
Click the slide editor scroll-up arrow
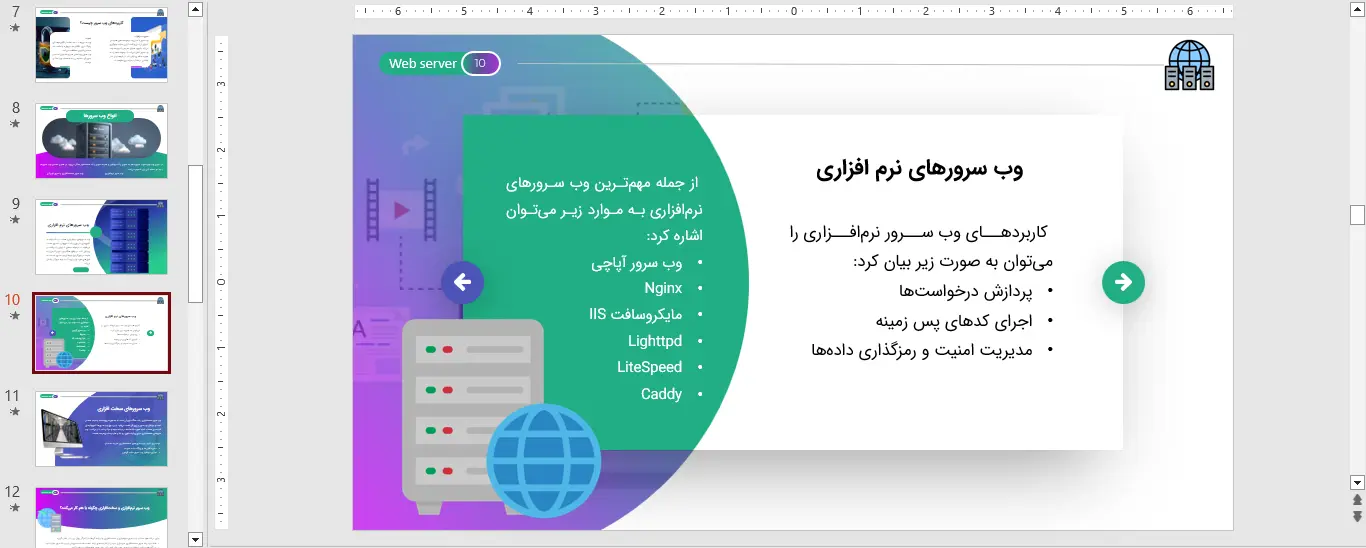[1357, 9]
